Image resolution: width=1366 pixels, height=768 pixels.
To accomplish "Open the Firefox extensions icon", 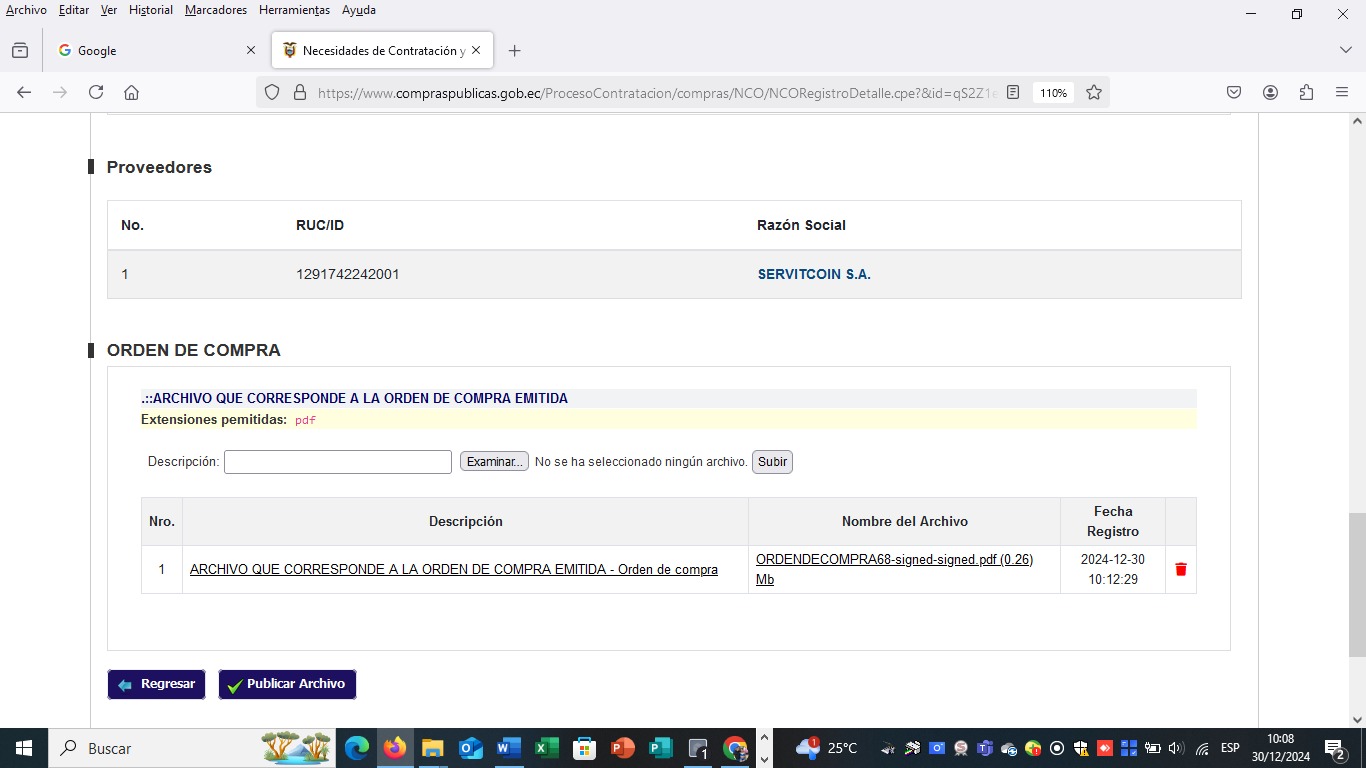I will tap(1306, 92).
